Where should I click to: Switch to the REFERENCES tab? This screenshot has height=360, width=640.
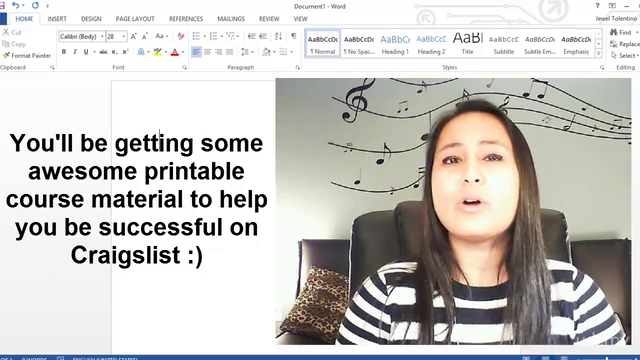tap(186, 19)
